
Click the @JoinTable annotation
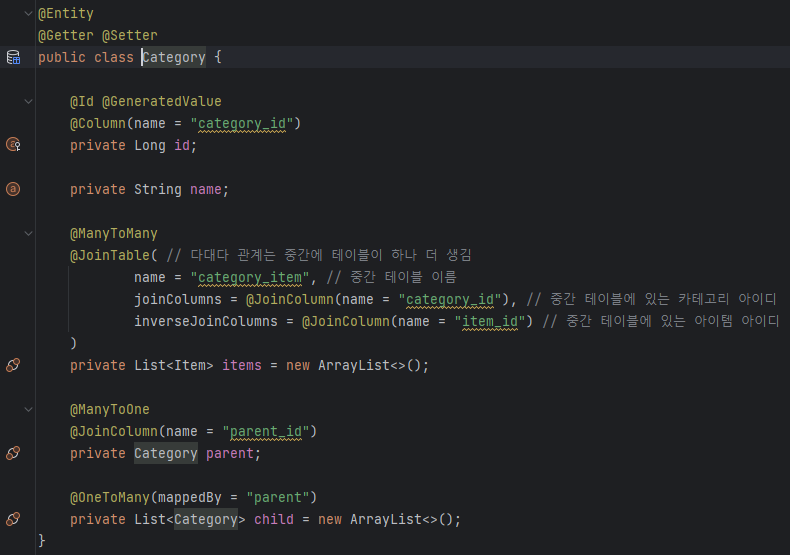click(x=110, y=256)
